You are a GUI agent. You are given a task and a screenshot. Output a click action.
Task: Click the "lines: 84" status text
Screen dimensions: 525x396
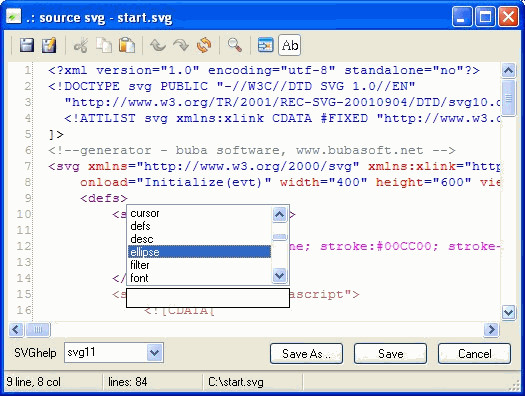pos(128,382)
